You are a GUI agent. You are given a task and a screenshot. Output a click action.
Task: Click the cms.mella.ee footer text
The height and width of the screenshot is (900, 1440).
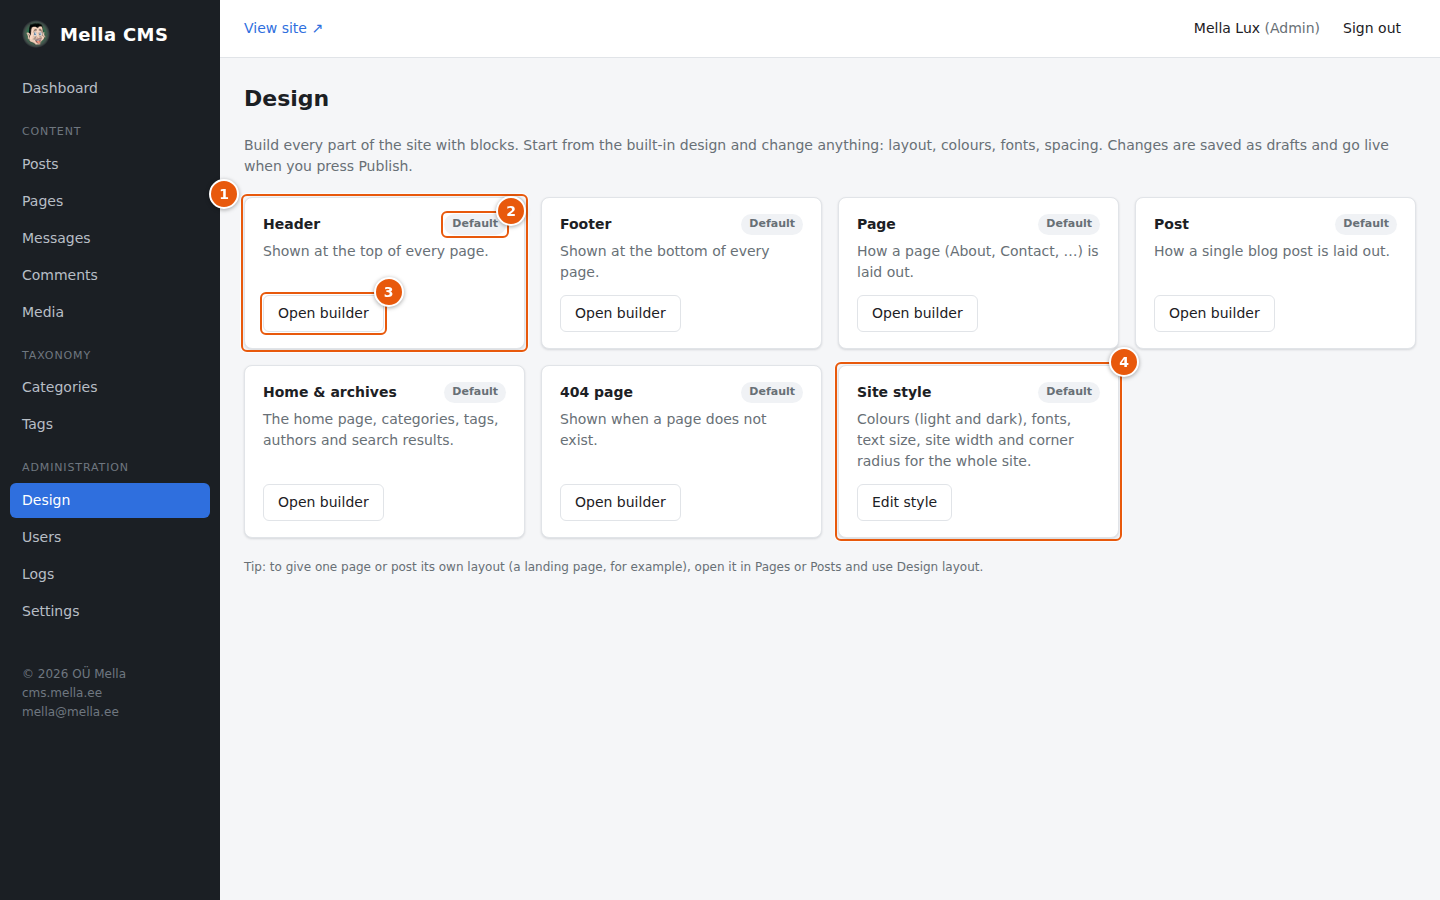coord(62,693)
